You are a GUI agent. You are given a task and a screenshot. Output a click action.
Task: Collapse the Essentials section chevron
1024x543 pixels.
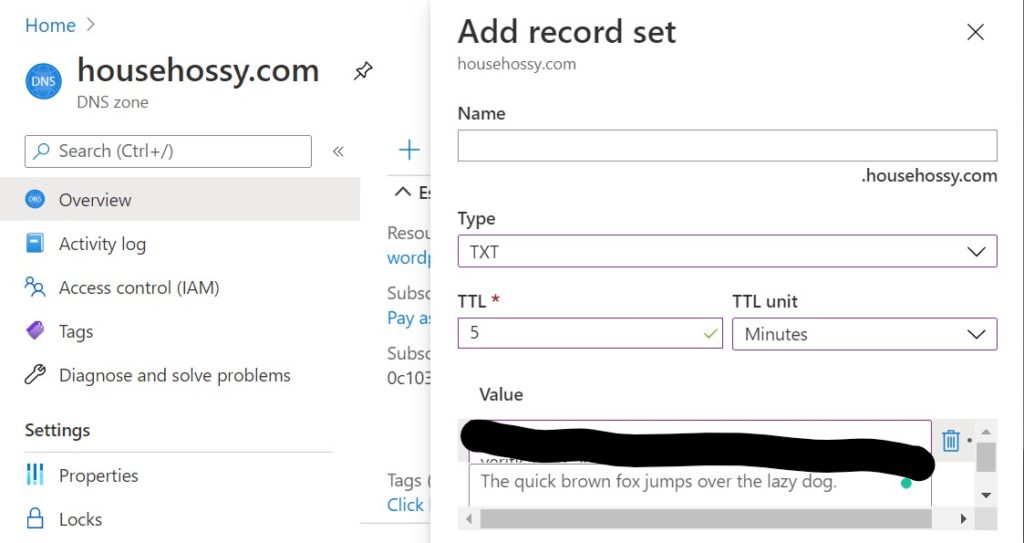pyautogui.click(x=404, y=191)
